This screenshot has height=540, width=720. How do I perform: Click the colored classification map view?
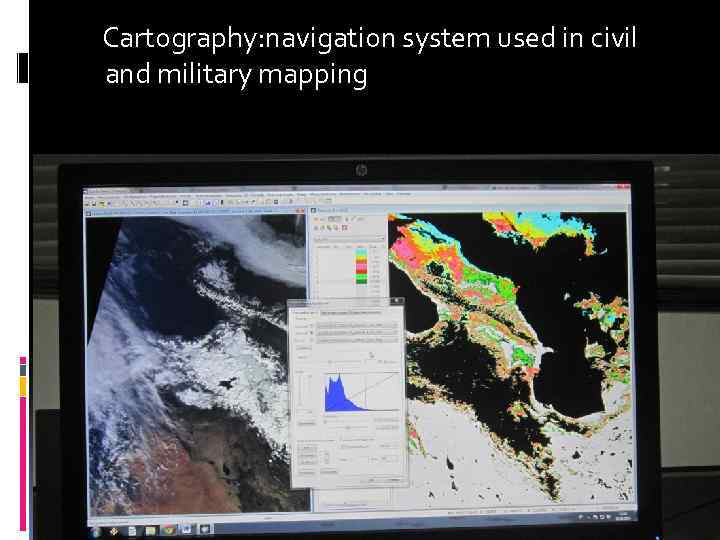512,358
